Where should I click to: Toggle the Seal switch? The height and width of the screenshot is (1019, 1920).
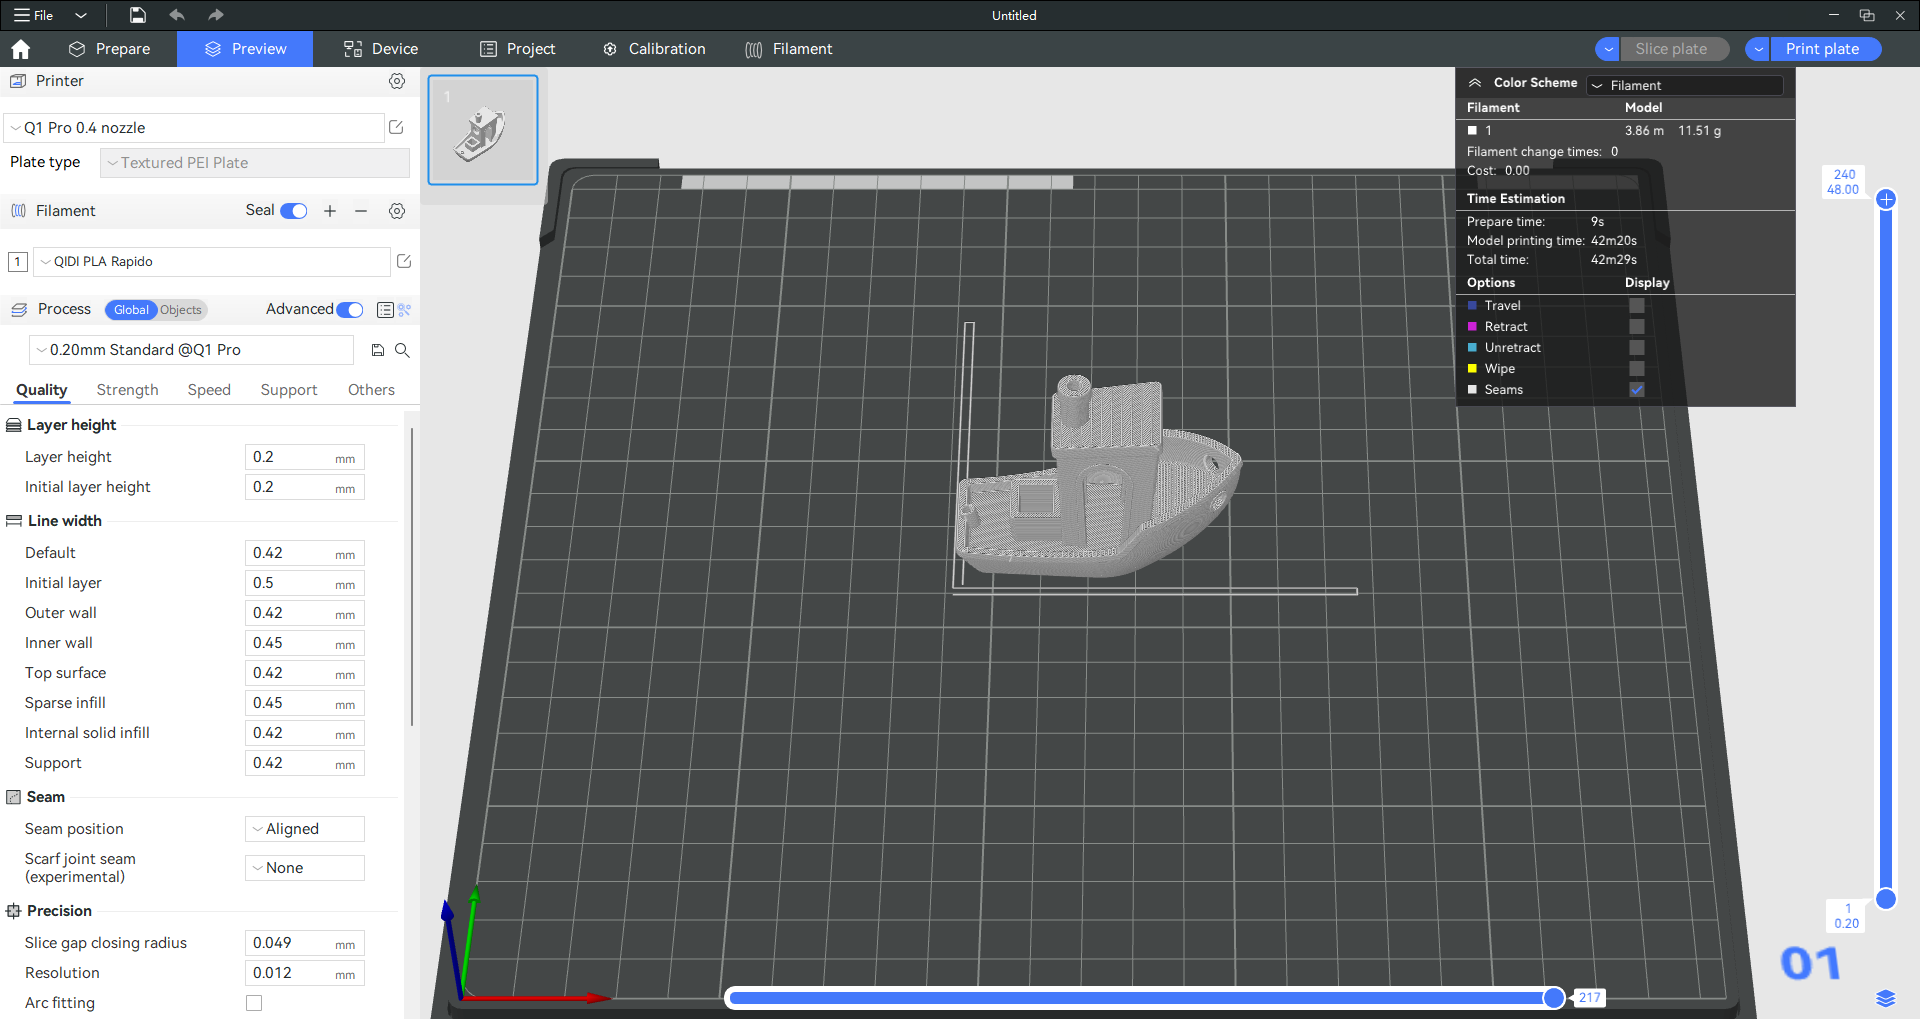[x=294, y=211]
